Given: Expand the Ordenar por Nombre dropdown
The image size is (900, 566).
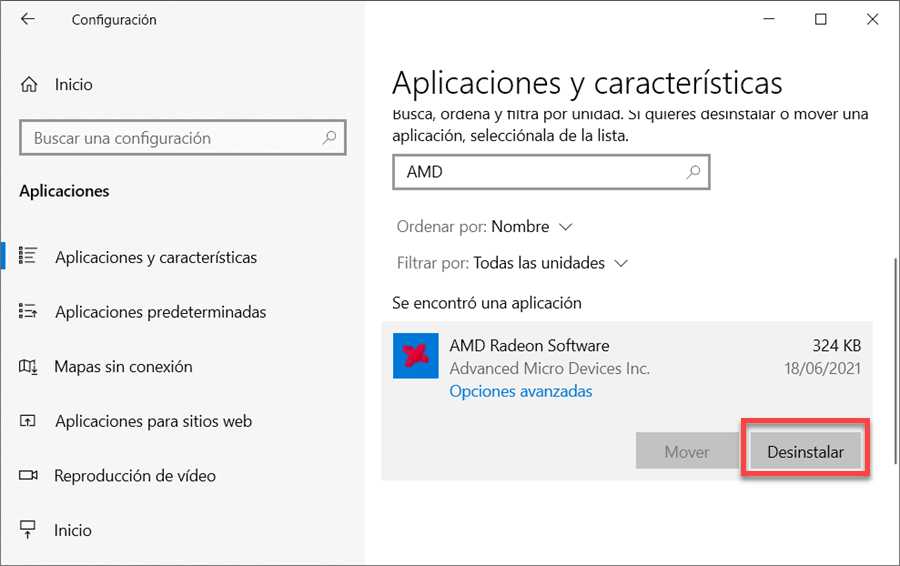Looking at the screenshot, I should 484,227.
